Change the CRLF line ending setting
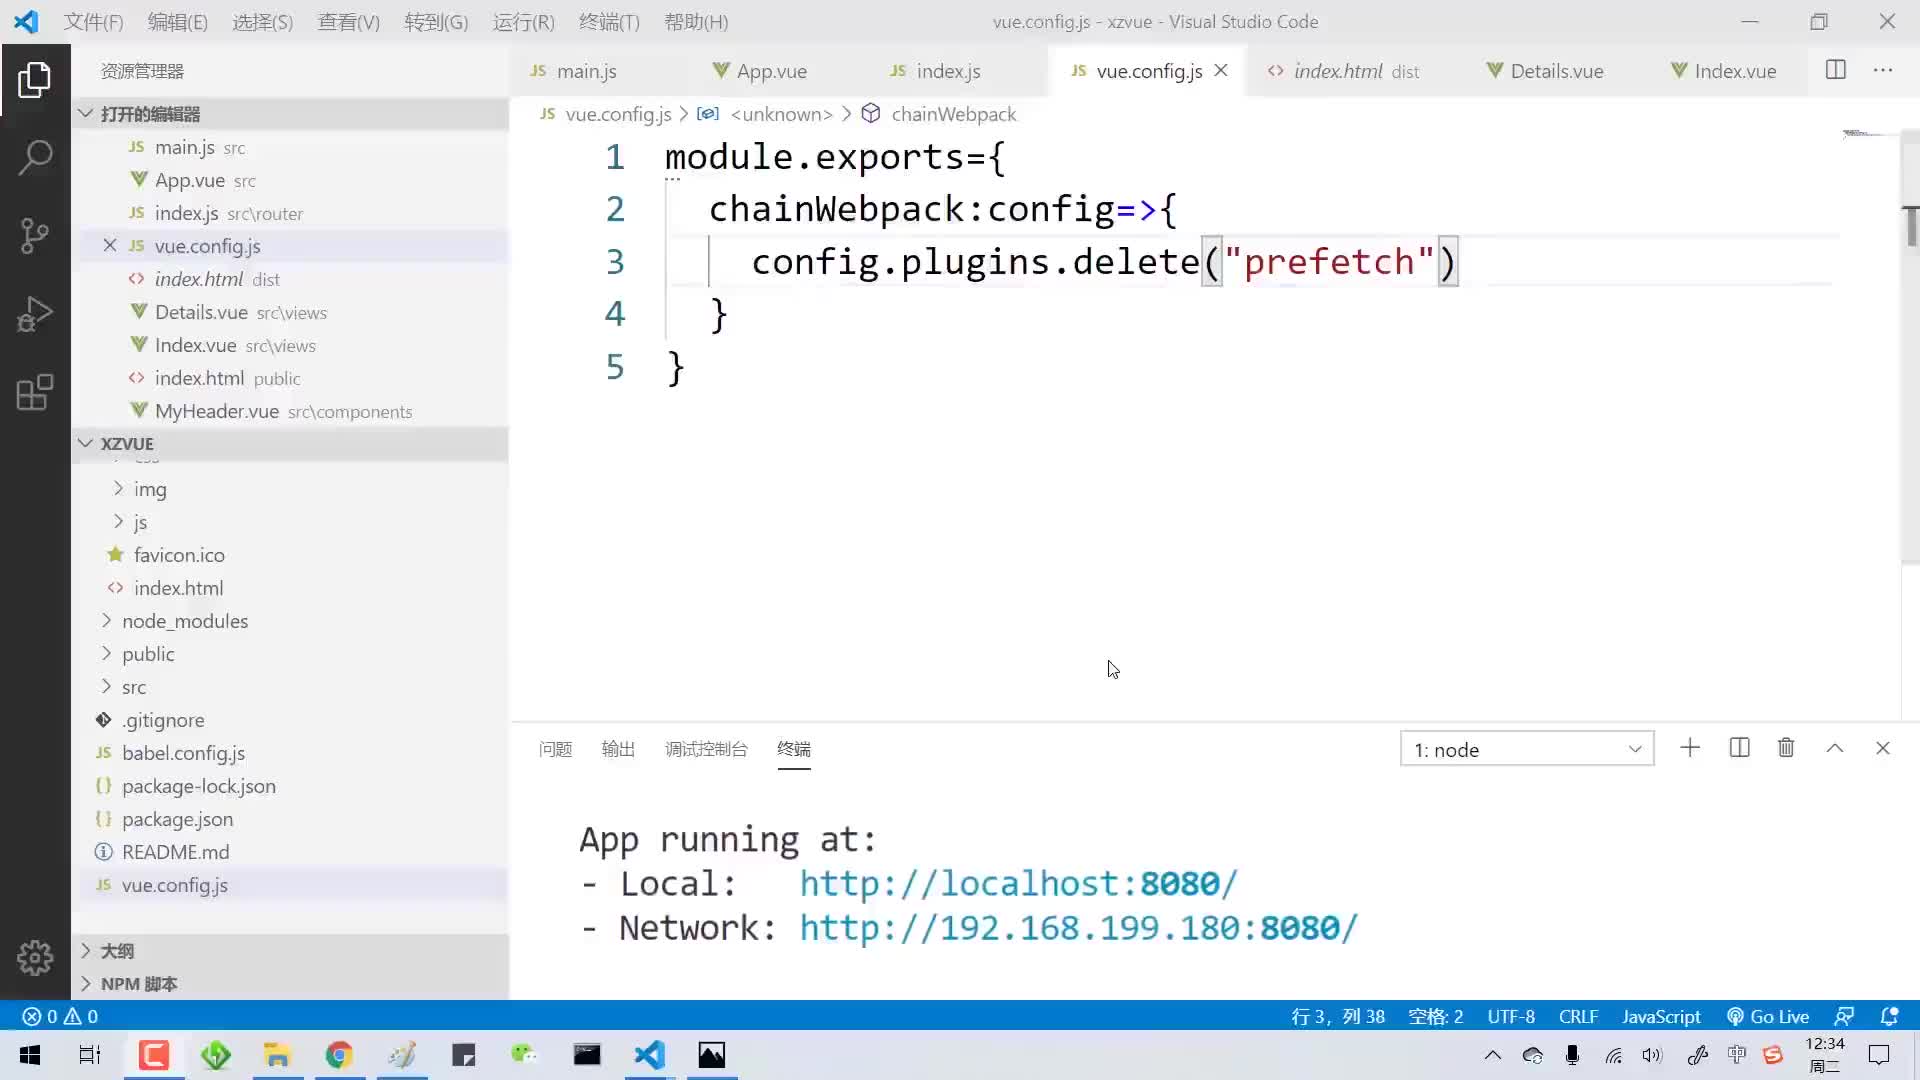 [1578, 1016]
